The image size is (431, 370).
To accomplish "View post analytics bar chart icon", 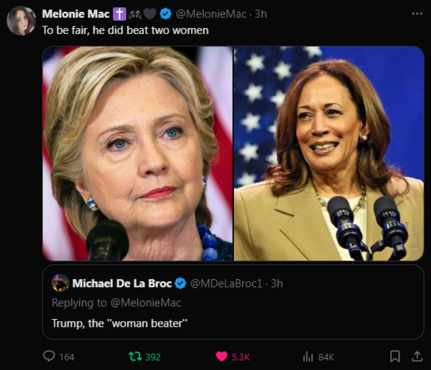I will (x=308, y=357).
